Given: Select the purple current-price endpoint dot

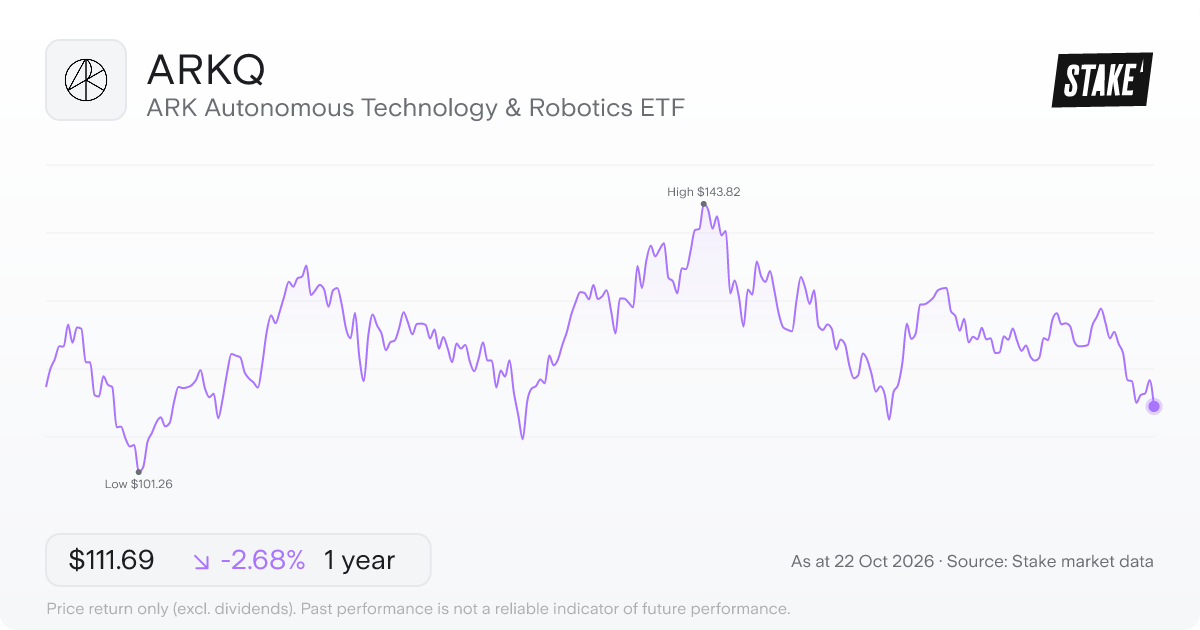Looking at the screenshot, I should pyautogui.click(x=1154, y=406).
